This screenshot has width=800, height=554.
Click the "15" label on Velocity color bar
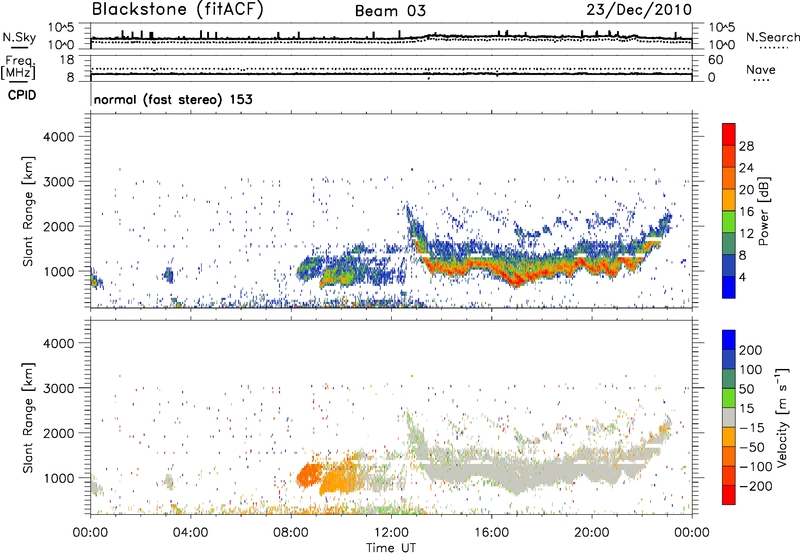746,408
